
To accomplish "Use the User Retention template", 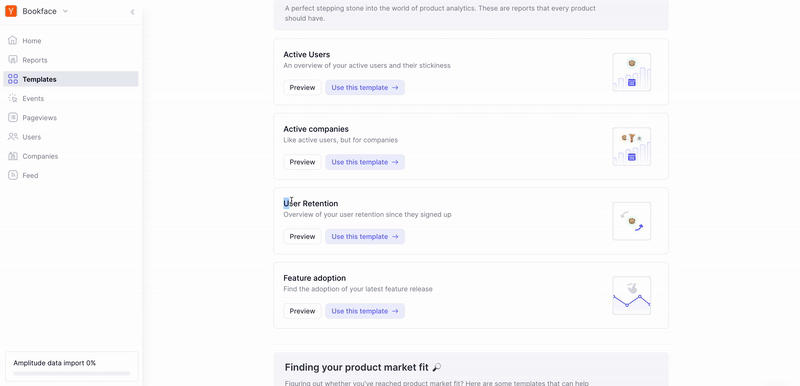I will tap(365, 236).
